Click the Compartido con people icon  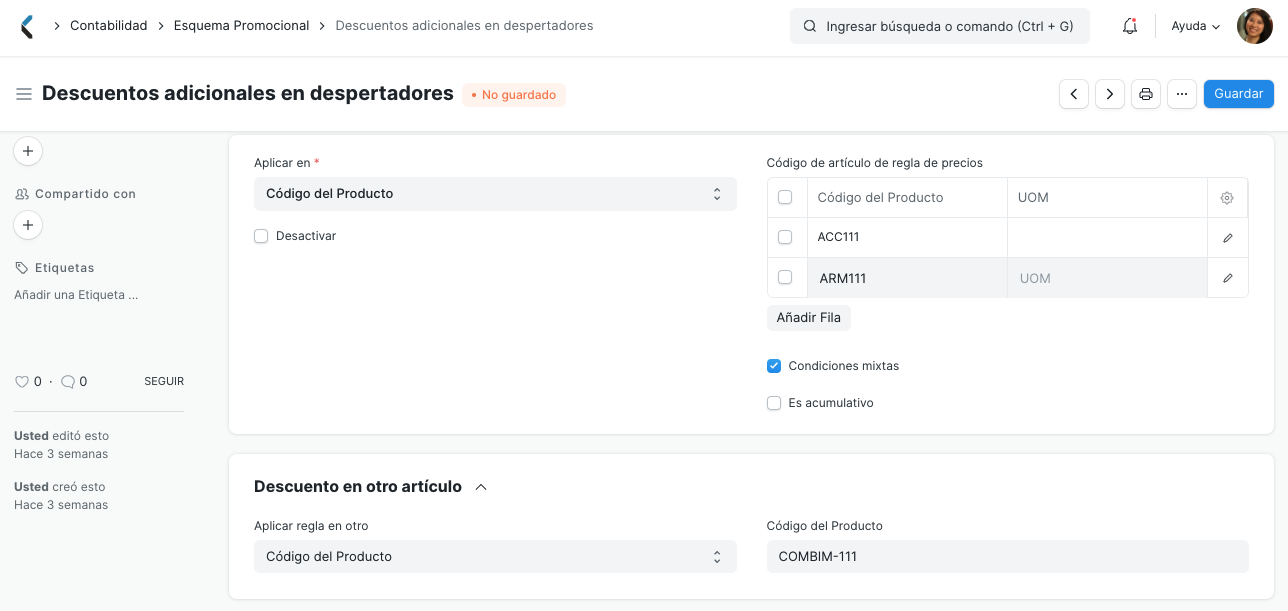tap(22, 194)
